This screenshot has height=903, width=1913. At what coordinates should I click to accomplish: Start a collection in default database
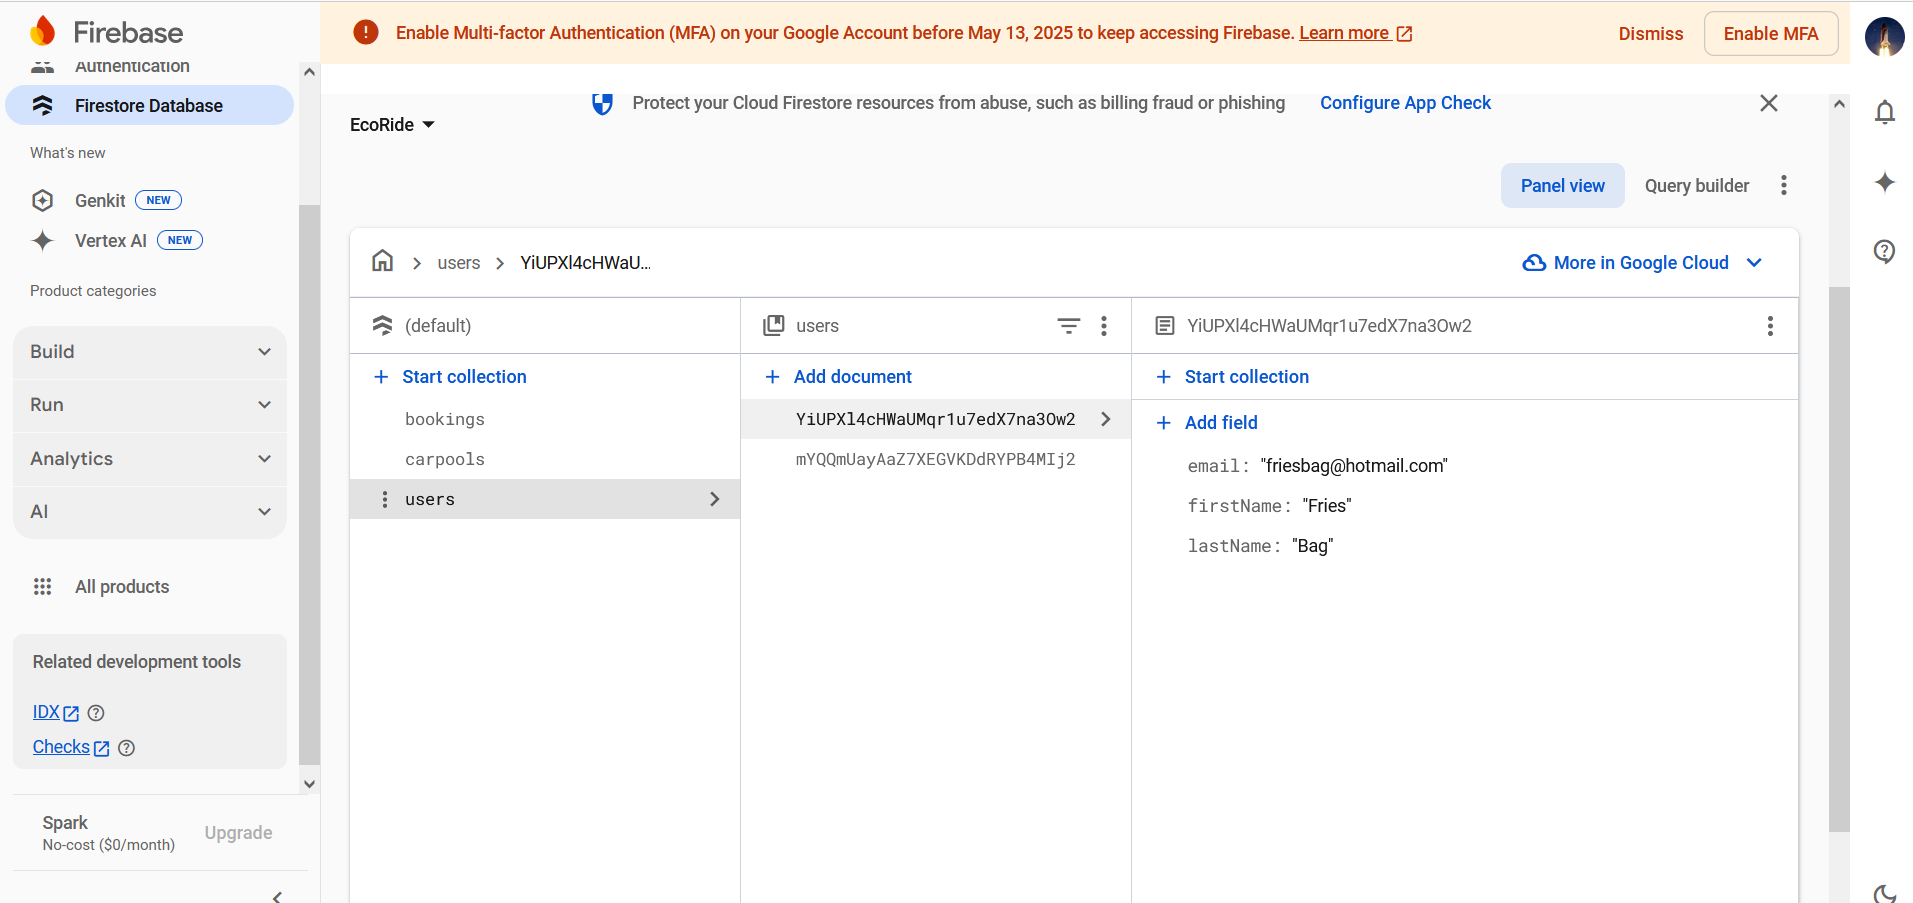click(451, 377)
